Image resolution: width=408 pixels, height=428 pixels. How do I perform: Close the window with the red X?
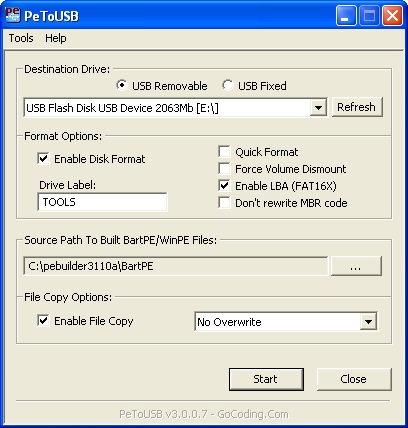(x=392, y=16)
